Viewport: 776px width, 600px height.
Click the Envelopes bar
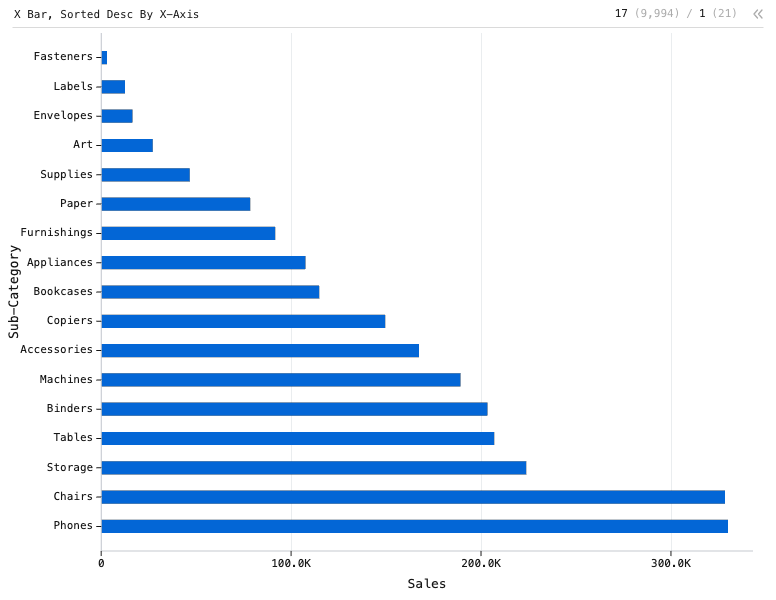point(117,116)
